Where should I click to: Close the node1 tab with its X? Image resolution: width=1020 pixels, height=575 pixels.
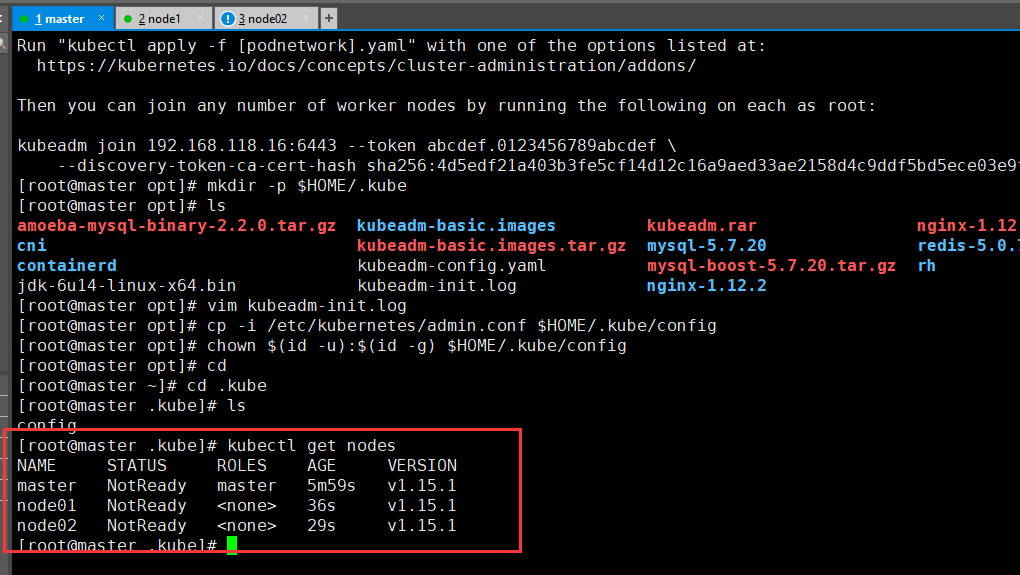pyautogui.click(x=201, y=18)
